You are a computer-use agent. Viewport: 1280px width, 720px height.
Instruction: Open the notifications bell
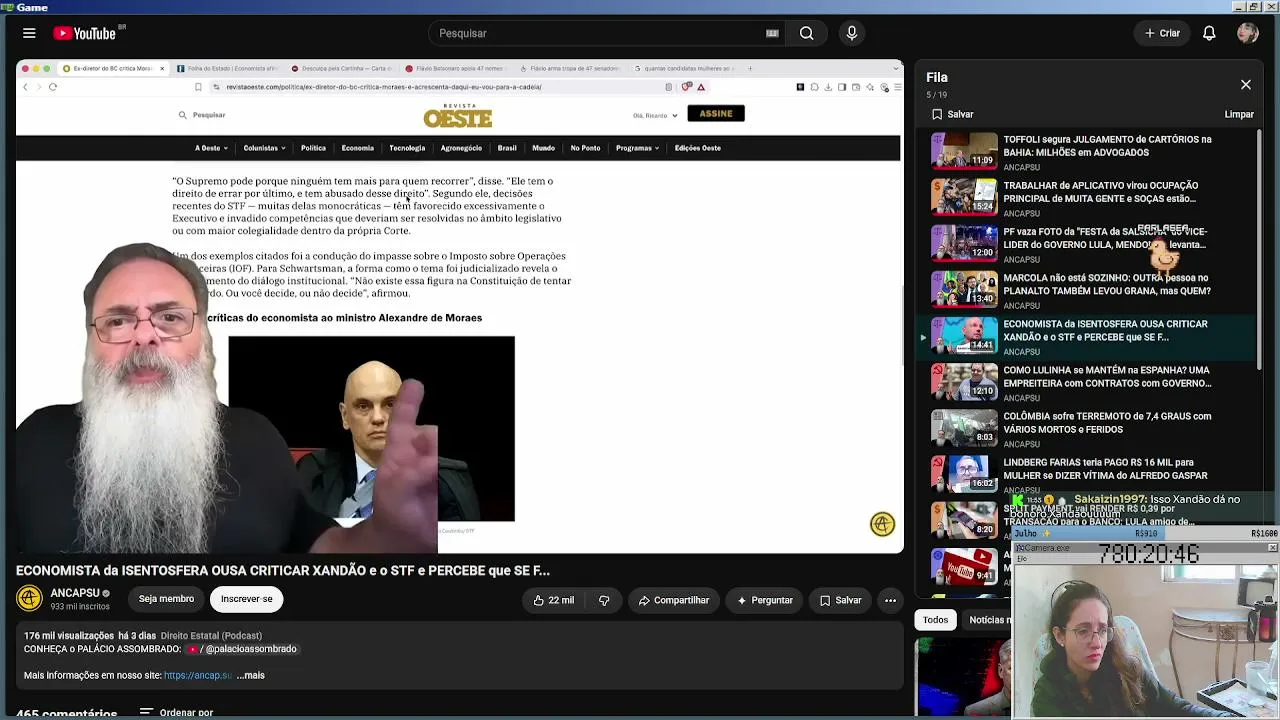pos(1209,33)
